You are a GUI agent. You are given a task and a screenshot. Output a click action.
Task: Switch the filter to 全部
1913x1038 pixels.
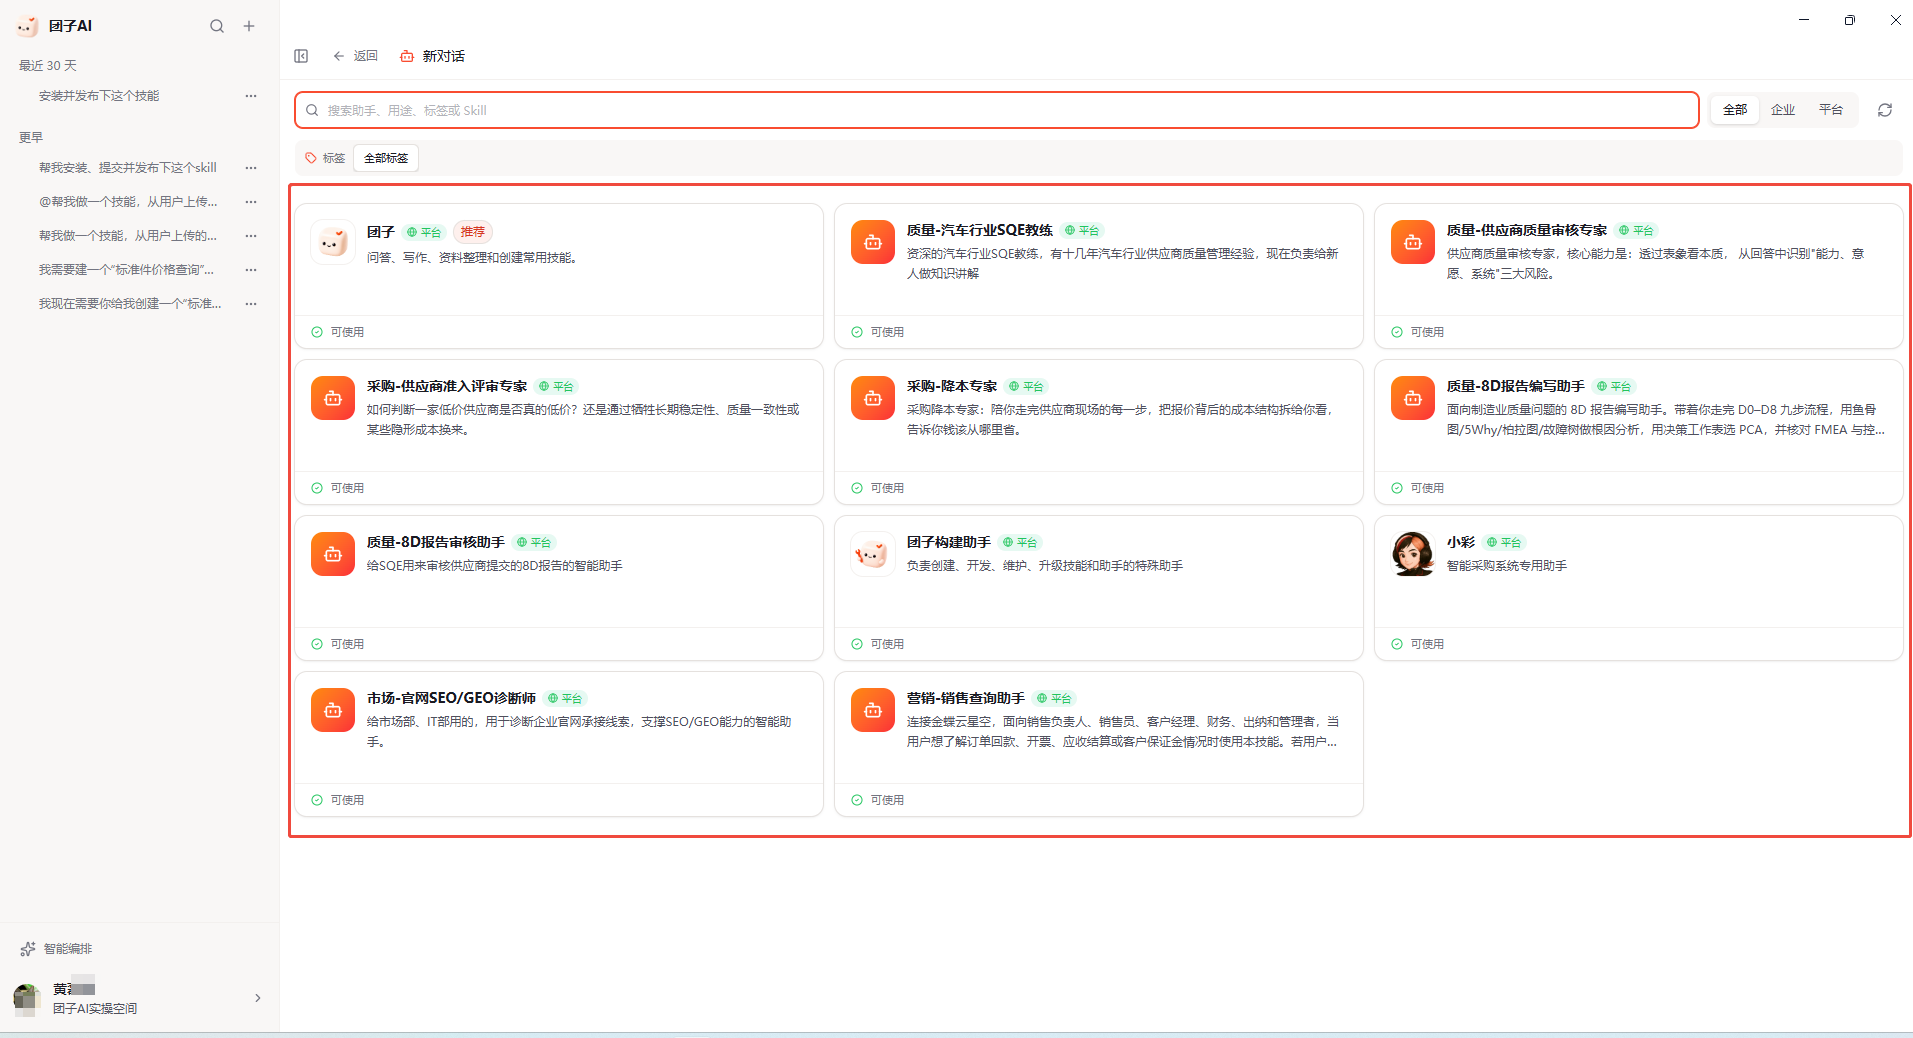[1735, 110]
